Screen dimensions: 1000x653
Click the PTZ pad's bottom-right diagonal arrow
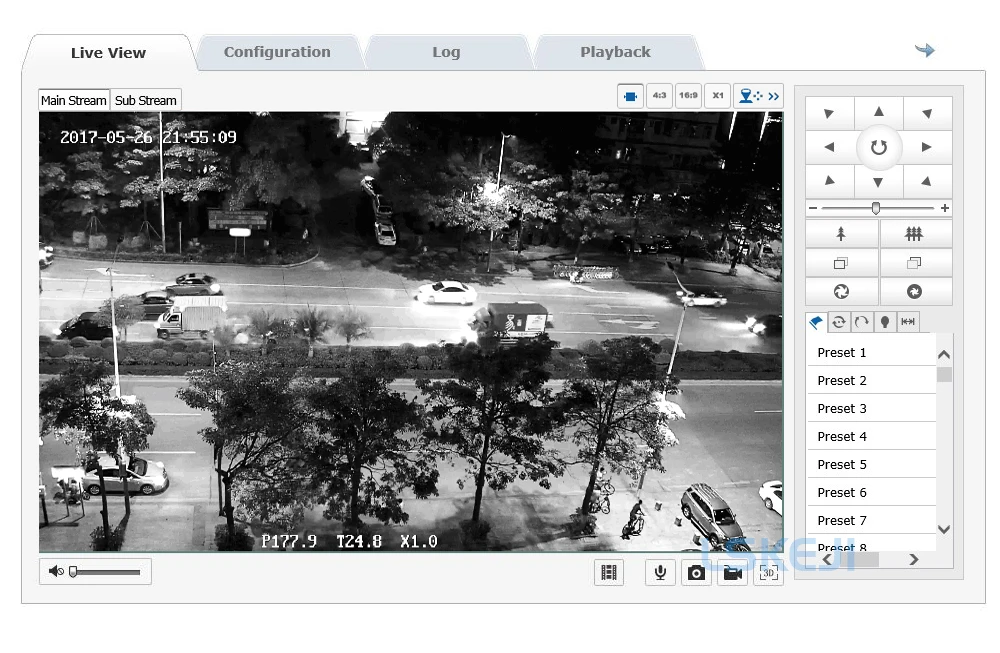click(927, 181)
